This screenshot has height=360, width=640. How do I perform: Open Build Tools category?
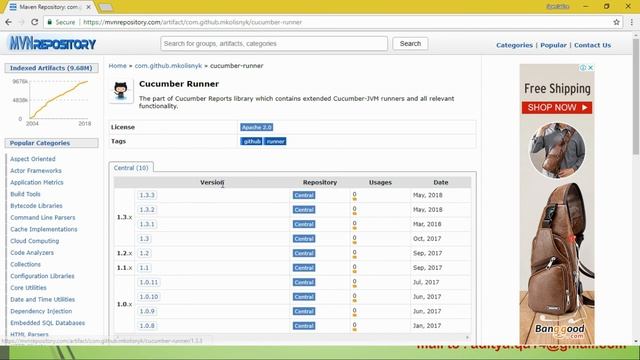[x=25, y=194]
